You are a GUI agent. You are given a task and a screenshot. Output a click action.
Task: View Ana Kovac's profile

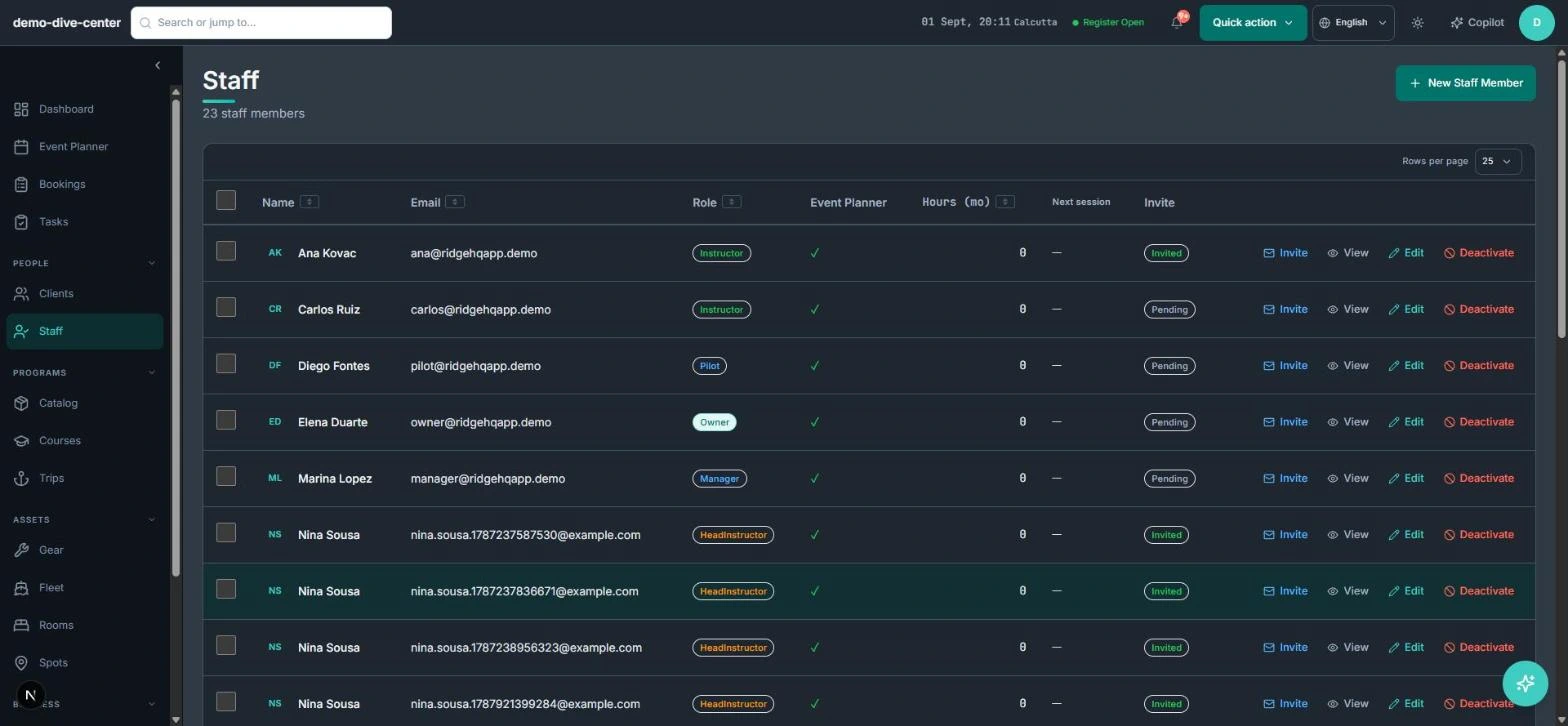click(x=1347, y=253)
